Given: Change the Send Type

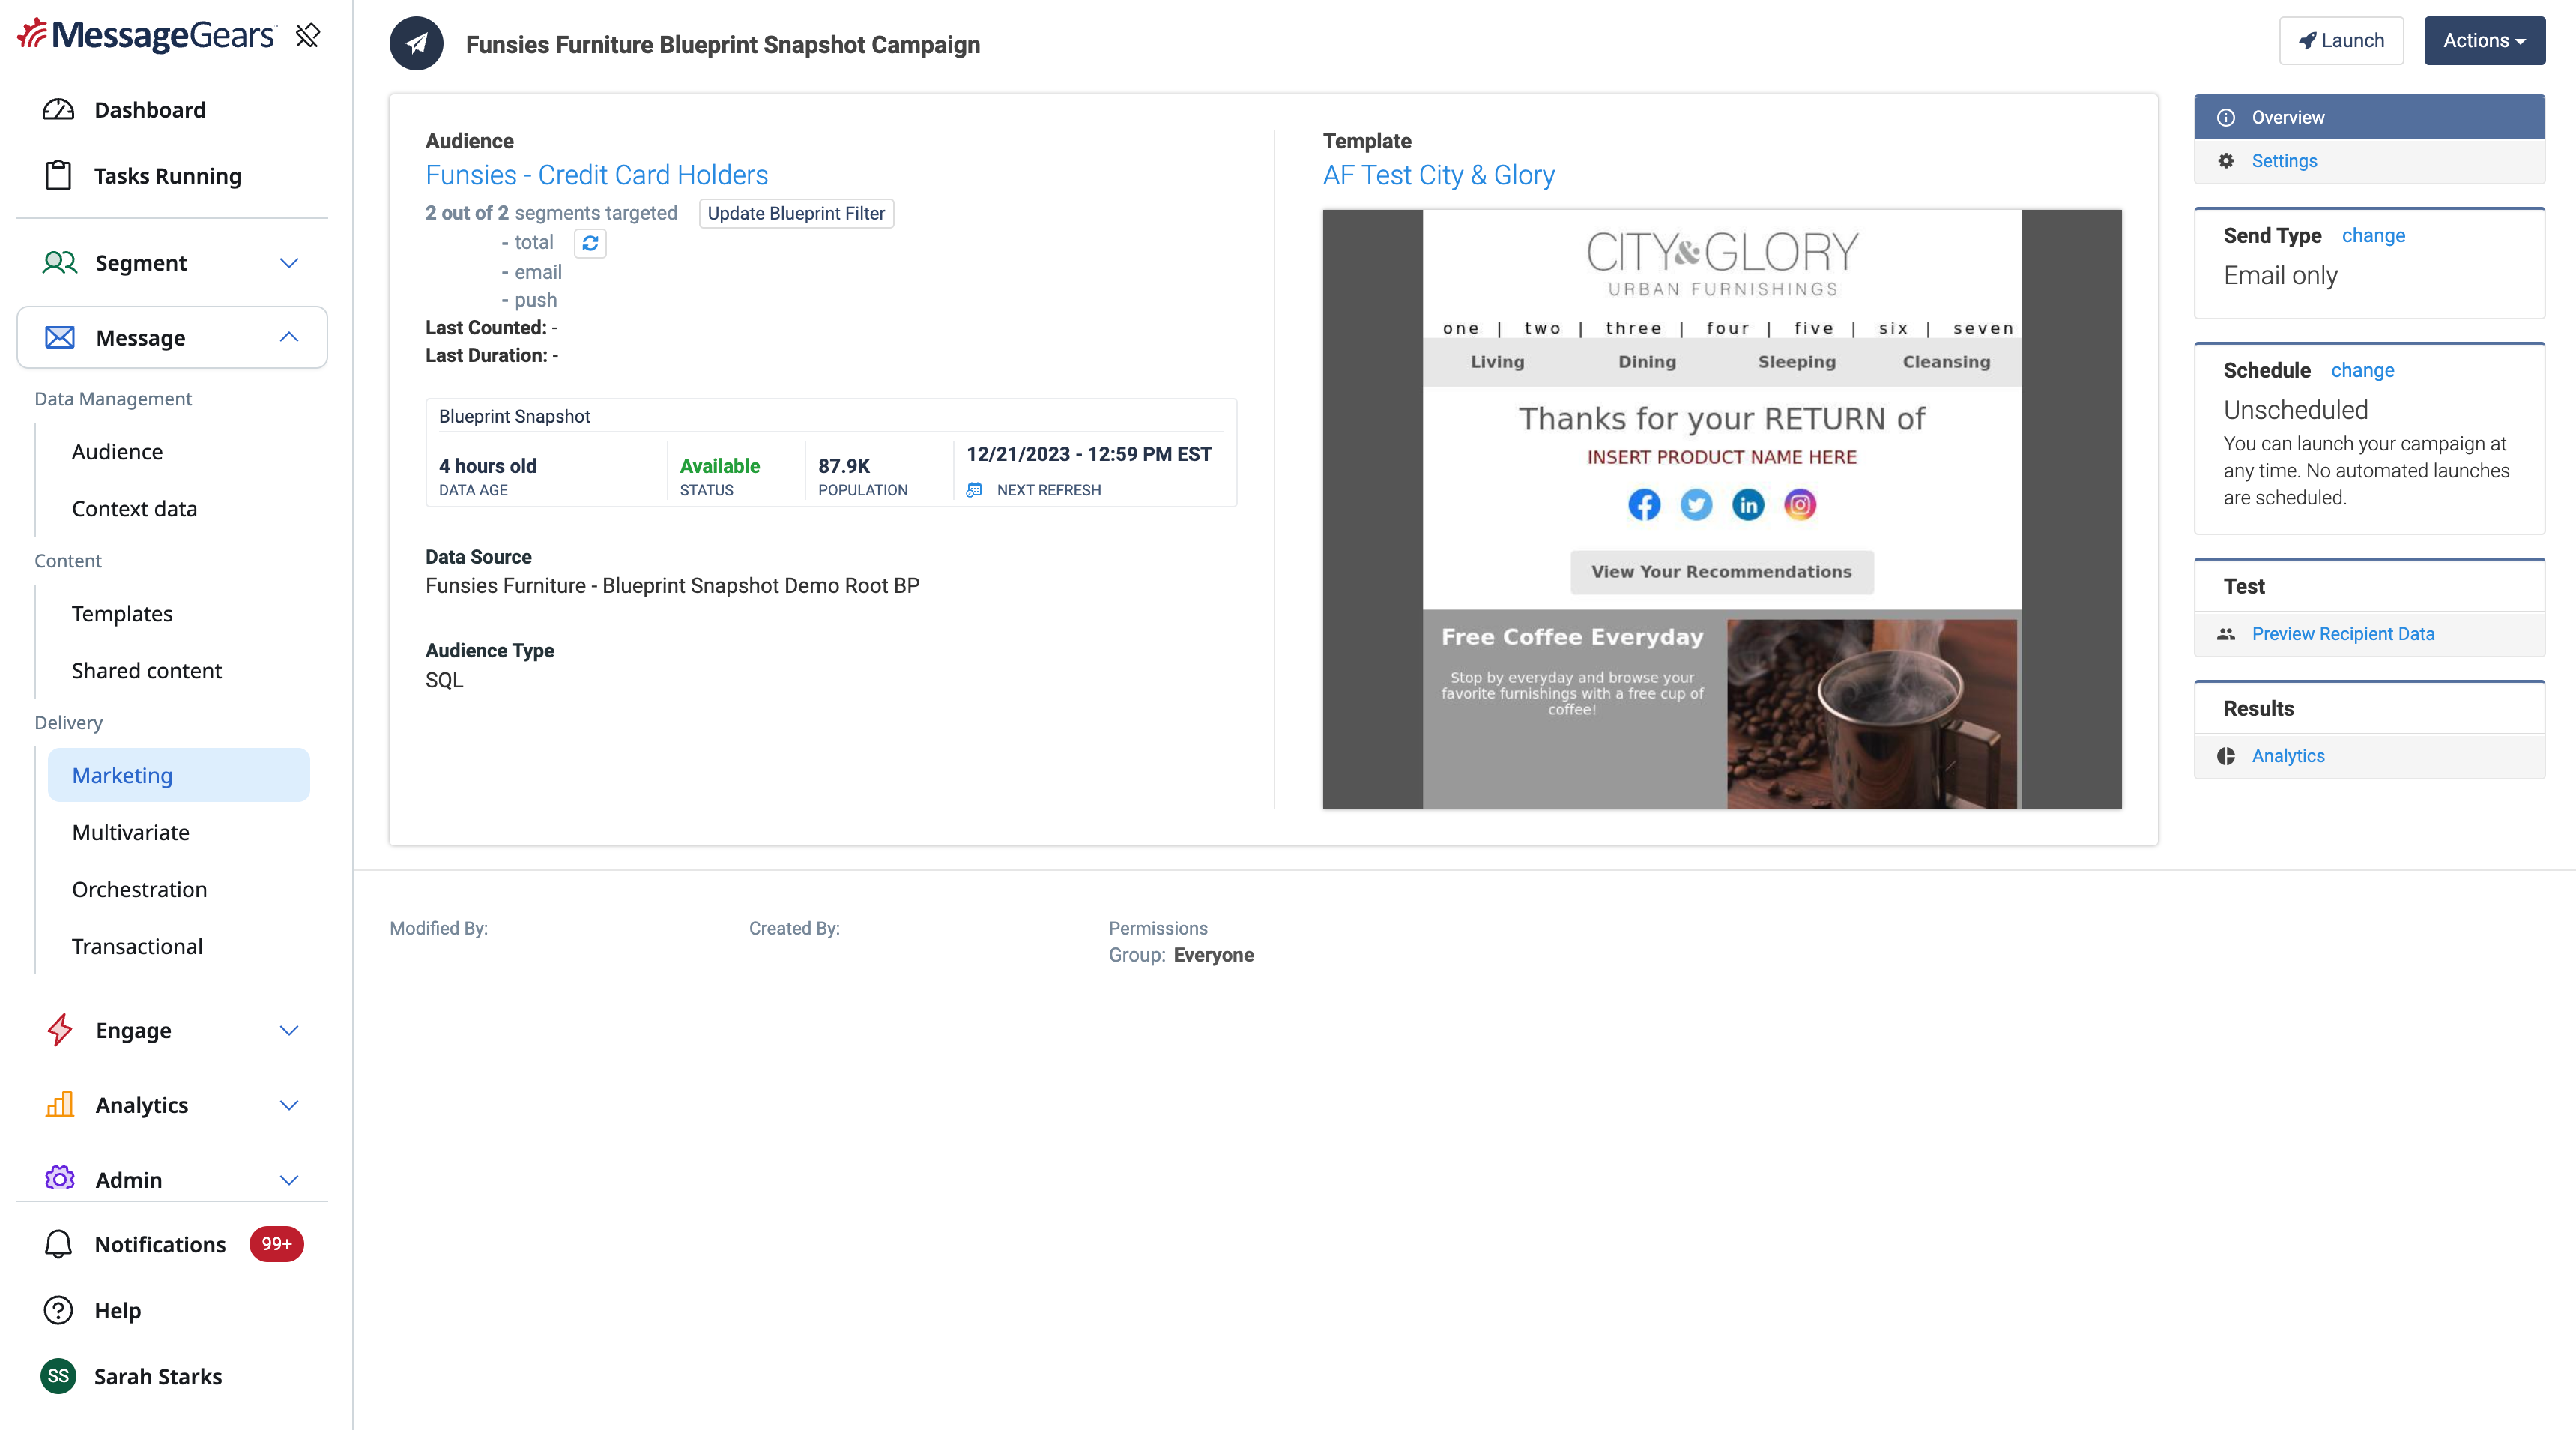Looking at the screenshot, I should (2374, 236).
